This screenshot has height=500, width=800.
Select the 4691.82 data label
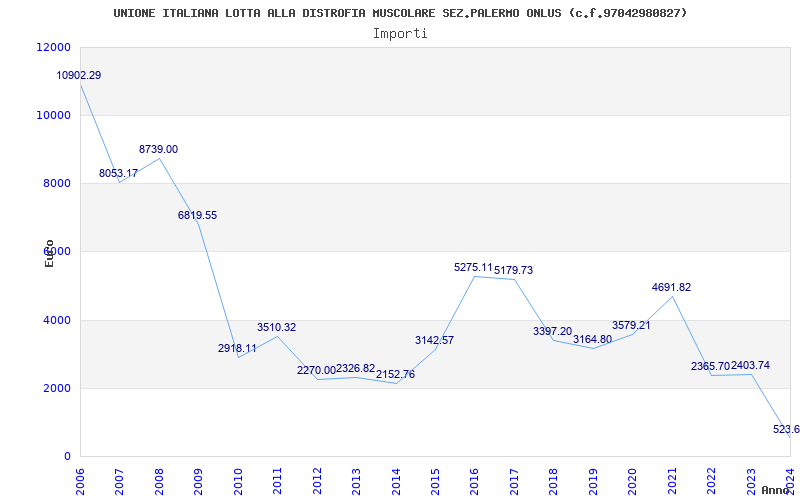click(671, 287)
